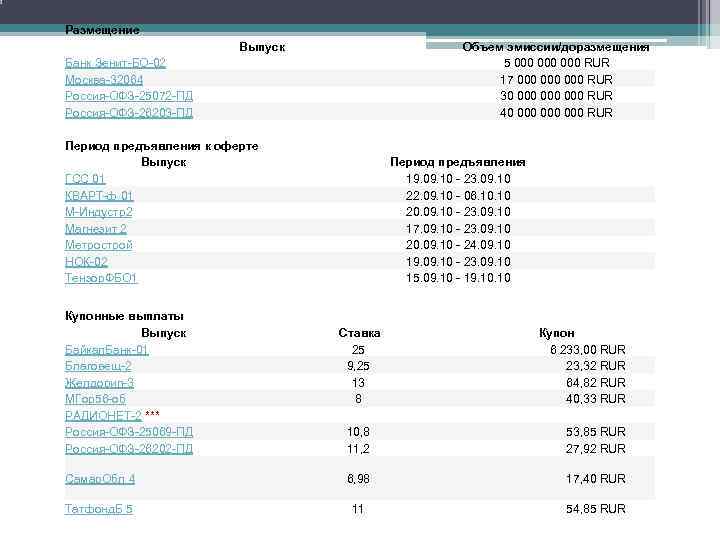Open the М-Индустр2 issue link
This screenshot has width=720, height=540.
click(99, 212)
